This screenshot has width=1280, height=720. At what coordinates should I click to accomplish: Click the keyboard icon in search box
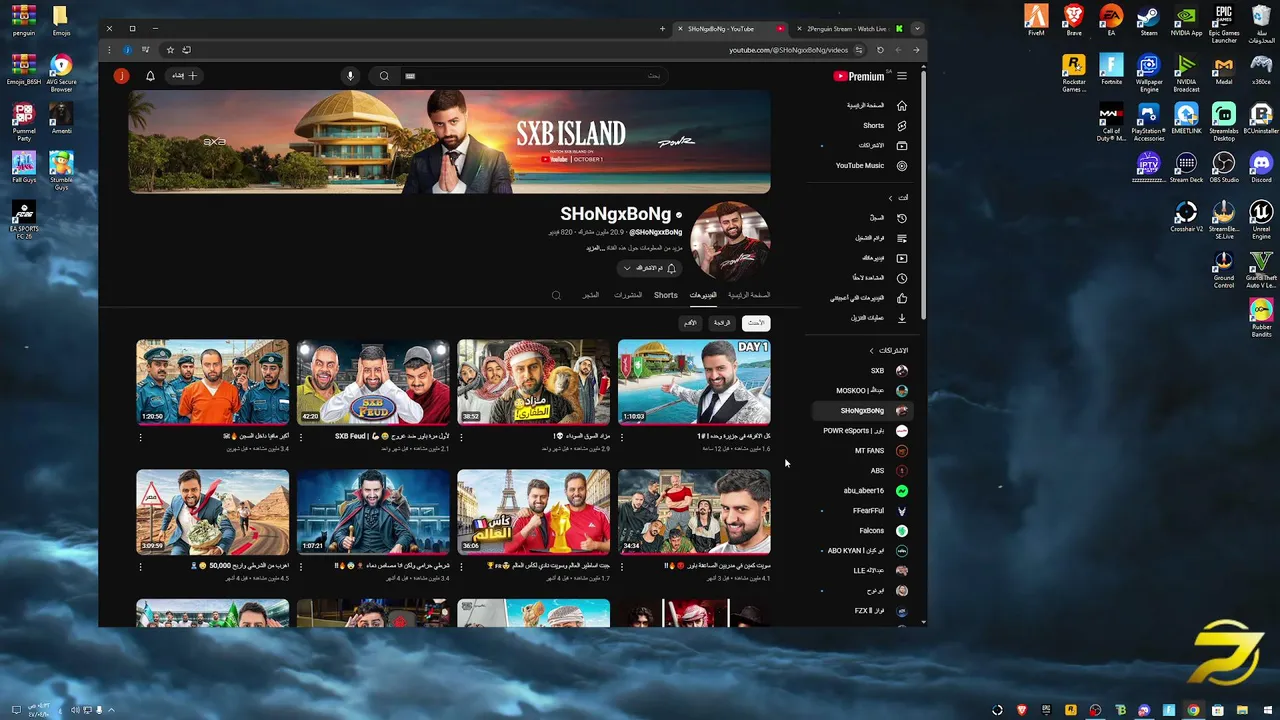coord(410,76)
